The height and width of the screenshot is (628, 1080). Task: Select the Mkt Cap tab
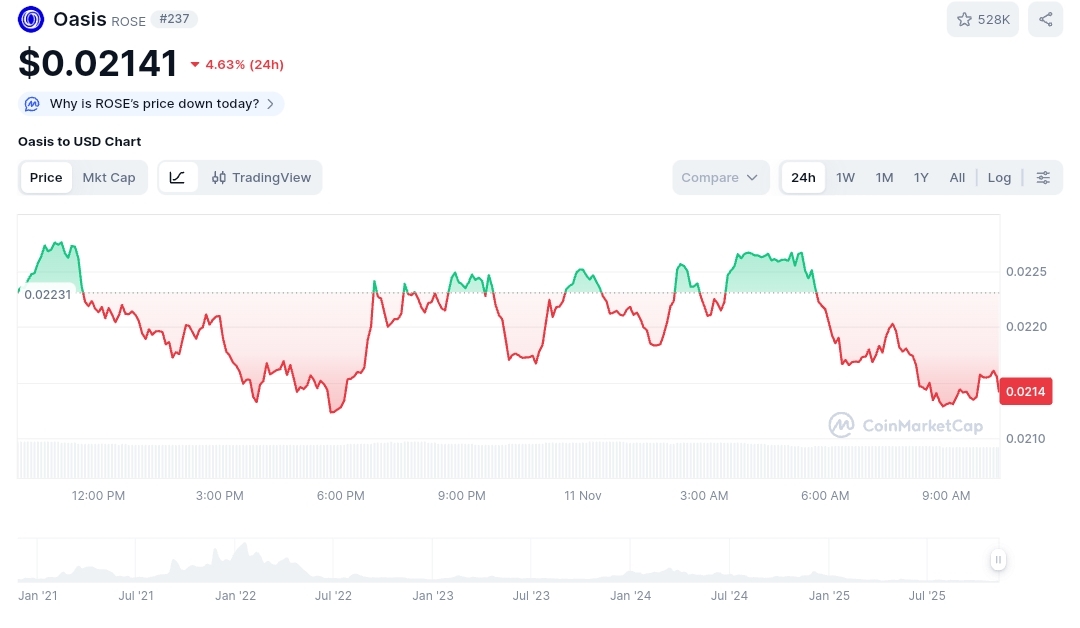[109, 178]
